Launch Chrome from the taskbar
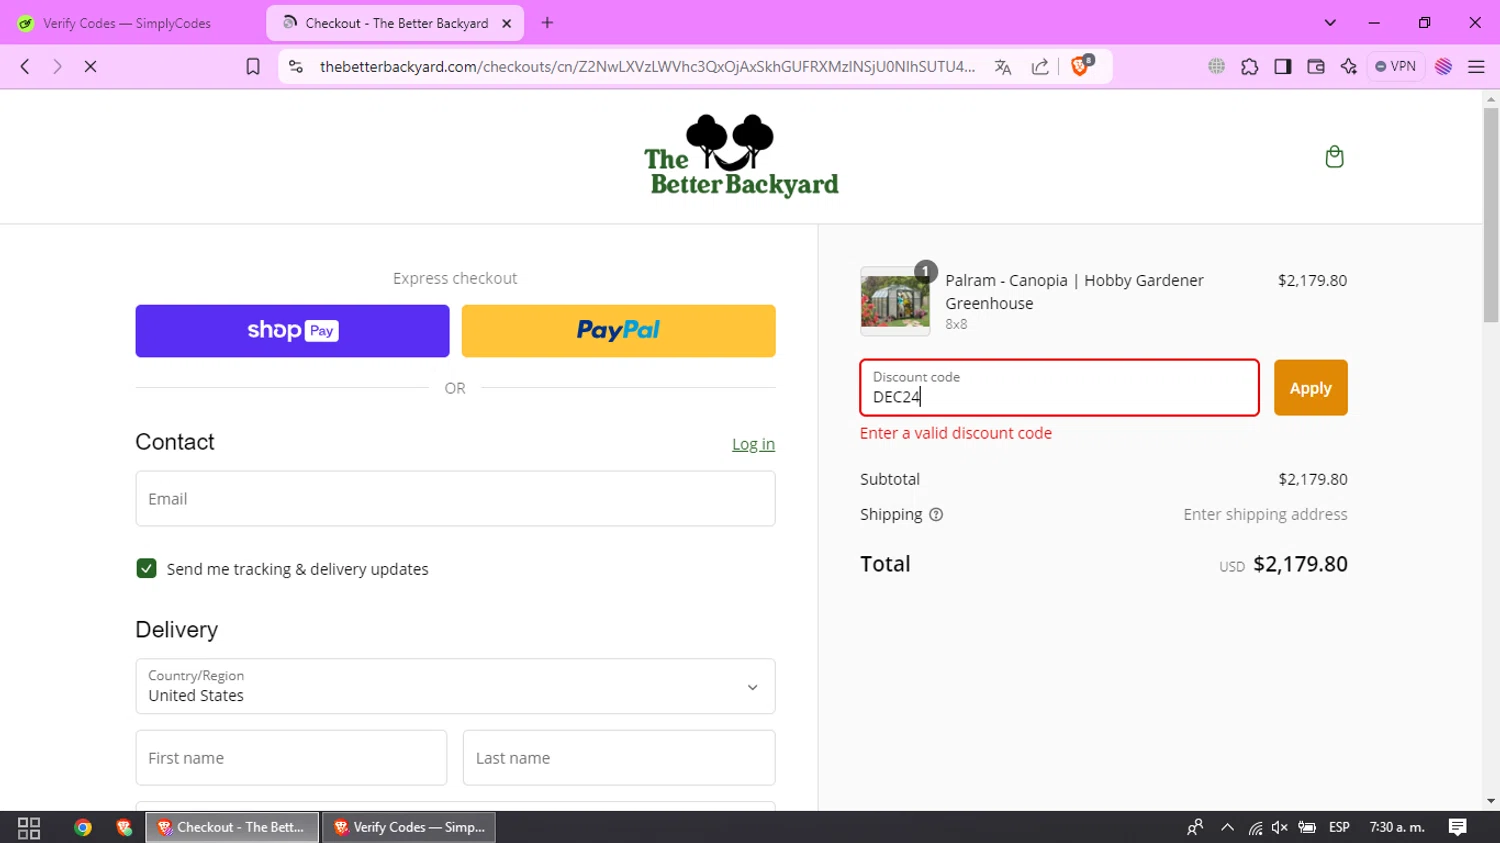Screen dimensions: 1500x843 pyautogui.click(x=83, y=828)
